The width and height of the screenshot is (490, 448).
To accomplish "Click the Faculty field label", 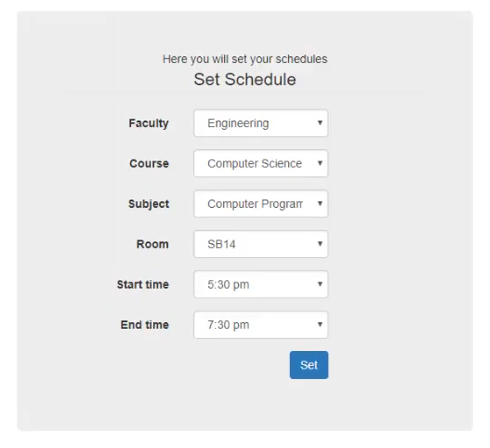I will pos(149,123).
